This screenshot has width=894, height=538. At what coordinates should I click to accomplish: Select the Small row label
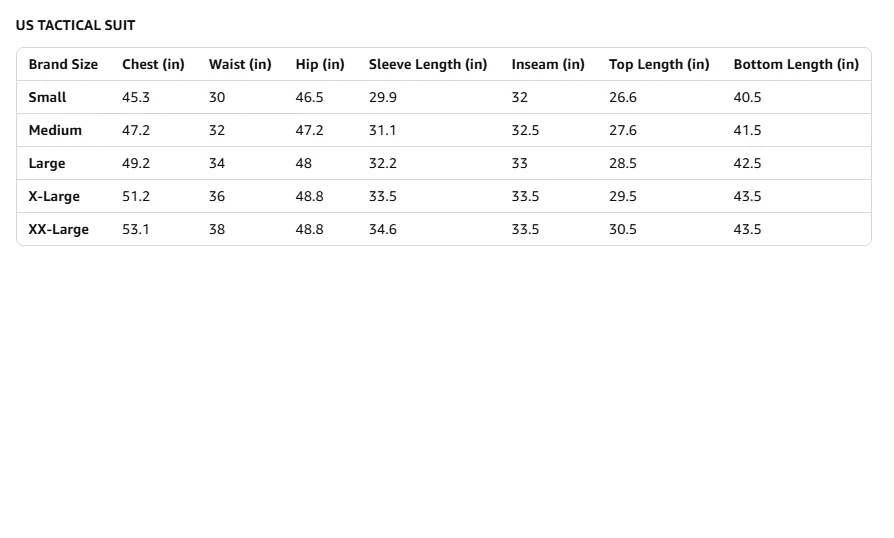[x=47, y=97]
